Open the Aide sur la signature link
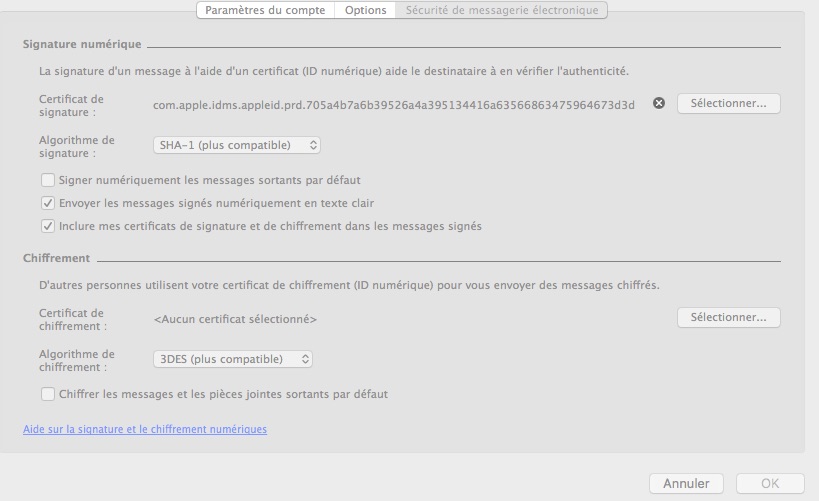 pos(145,429)
